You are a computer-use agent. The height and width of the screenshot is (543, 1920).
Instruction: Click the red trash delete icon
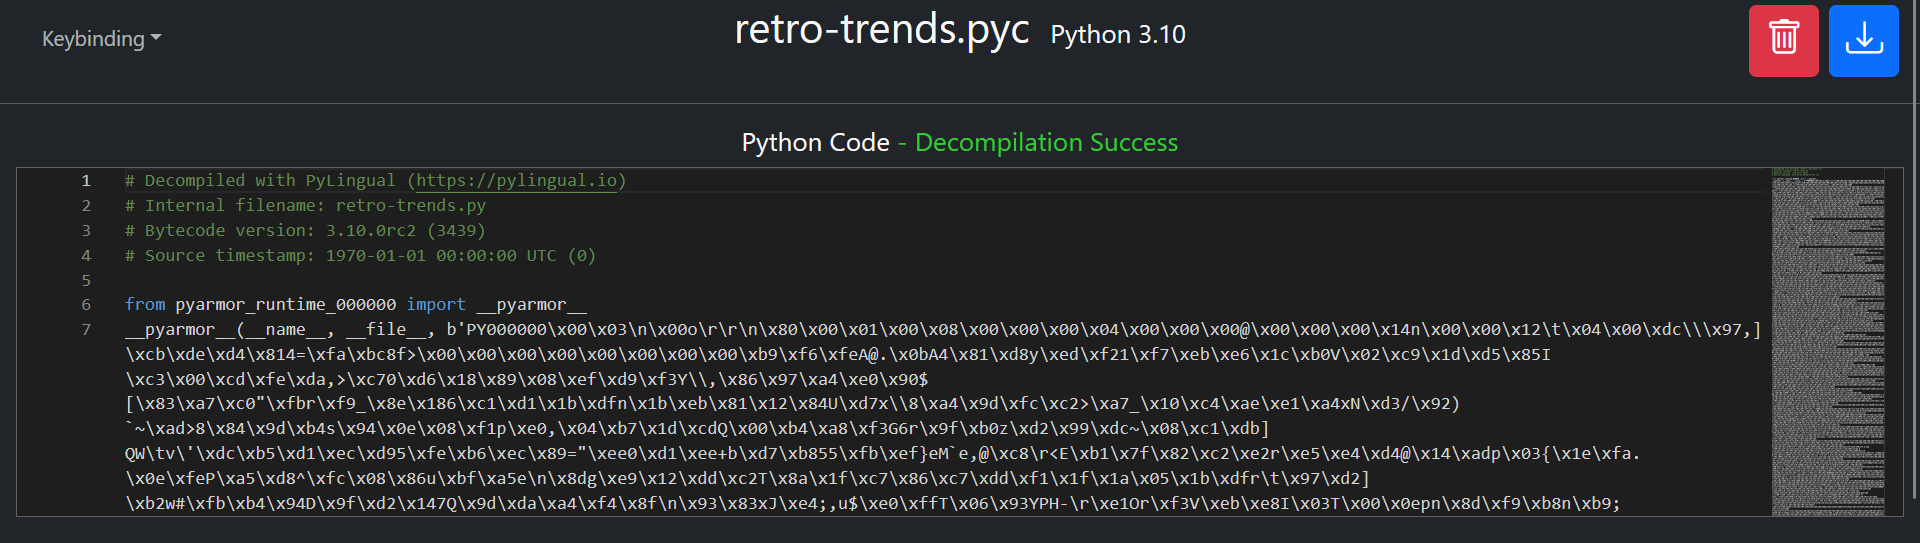[1783, 40]
